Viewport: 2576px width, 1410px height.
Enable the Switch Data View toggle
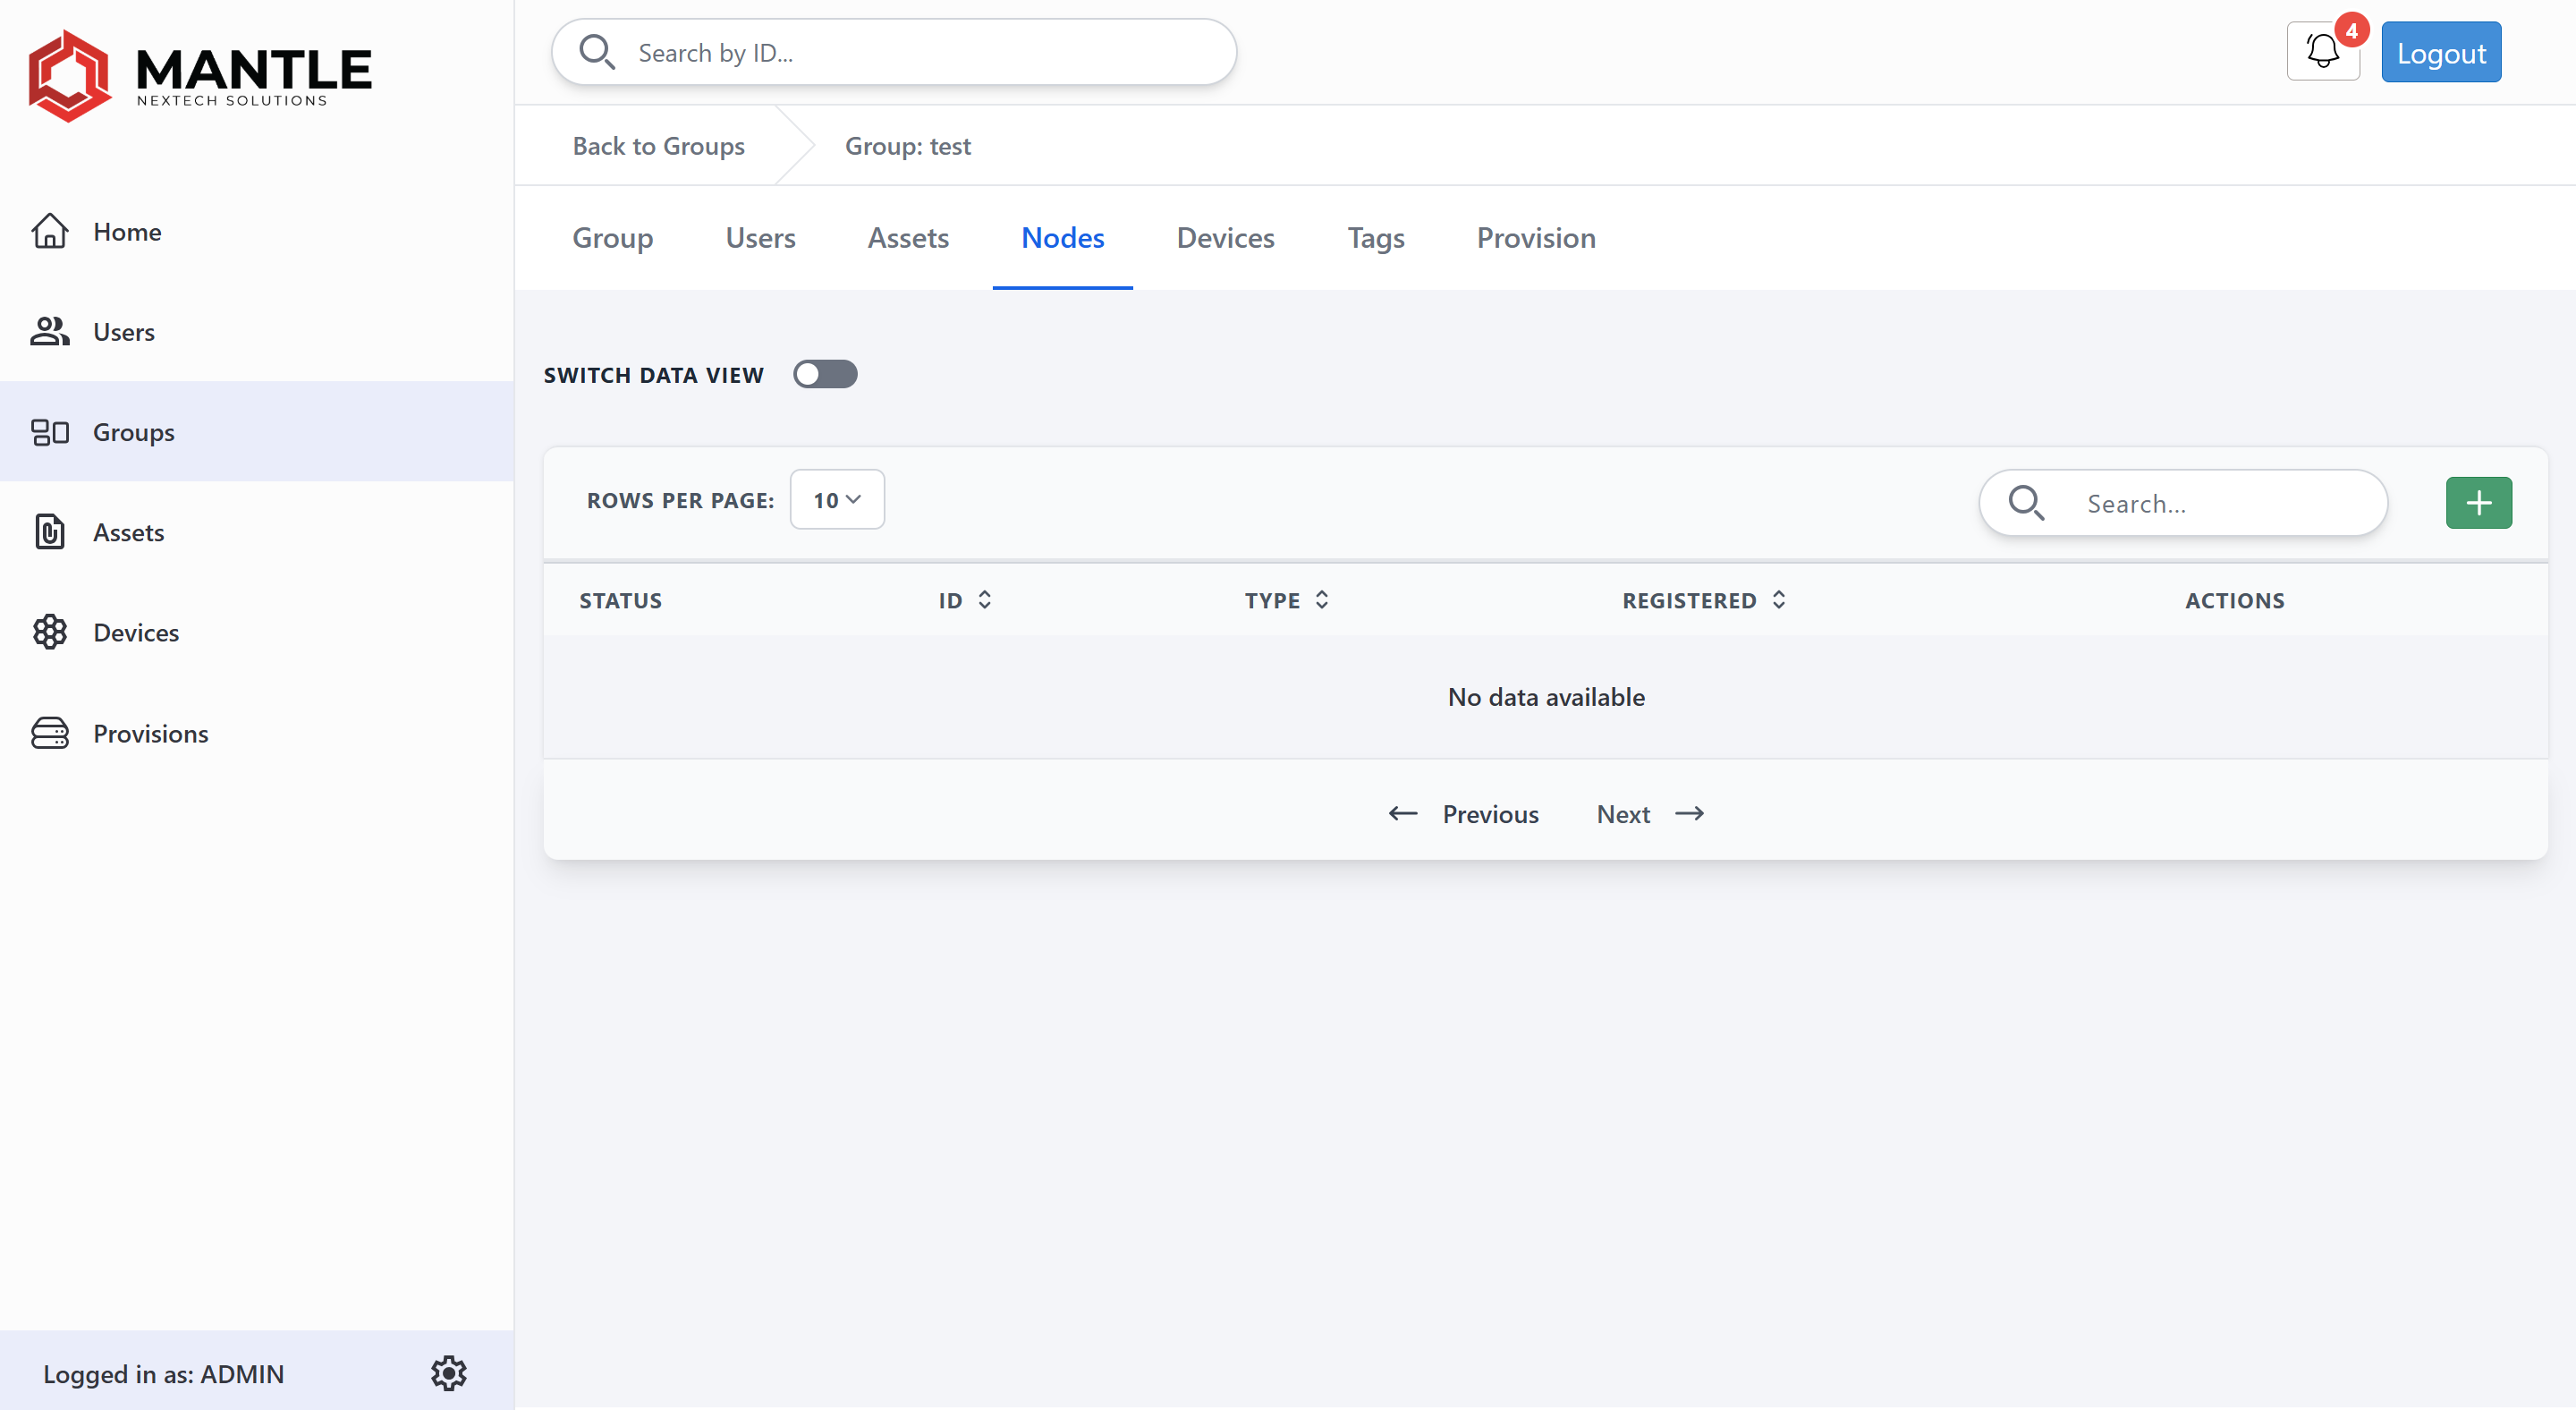(x=825, y=374)
